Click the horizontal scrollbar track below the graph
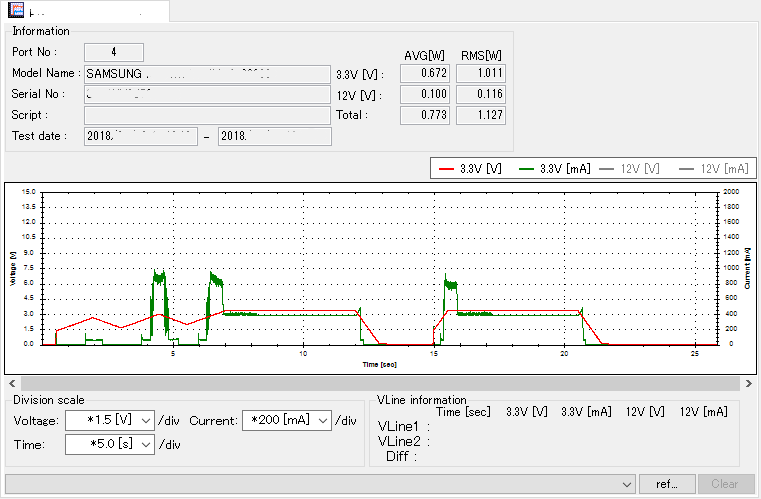Screen dimensions: 761x499 (380, 383)
